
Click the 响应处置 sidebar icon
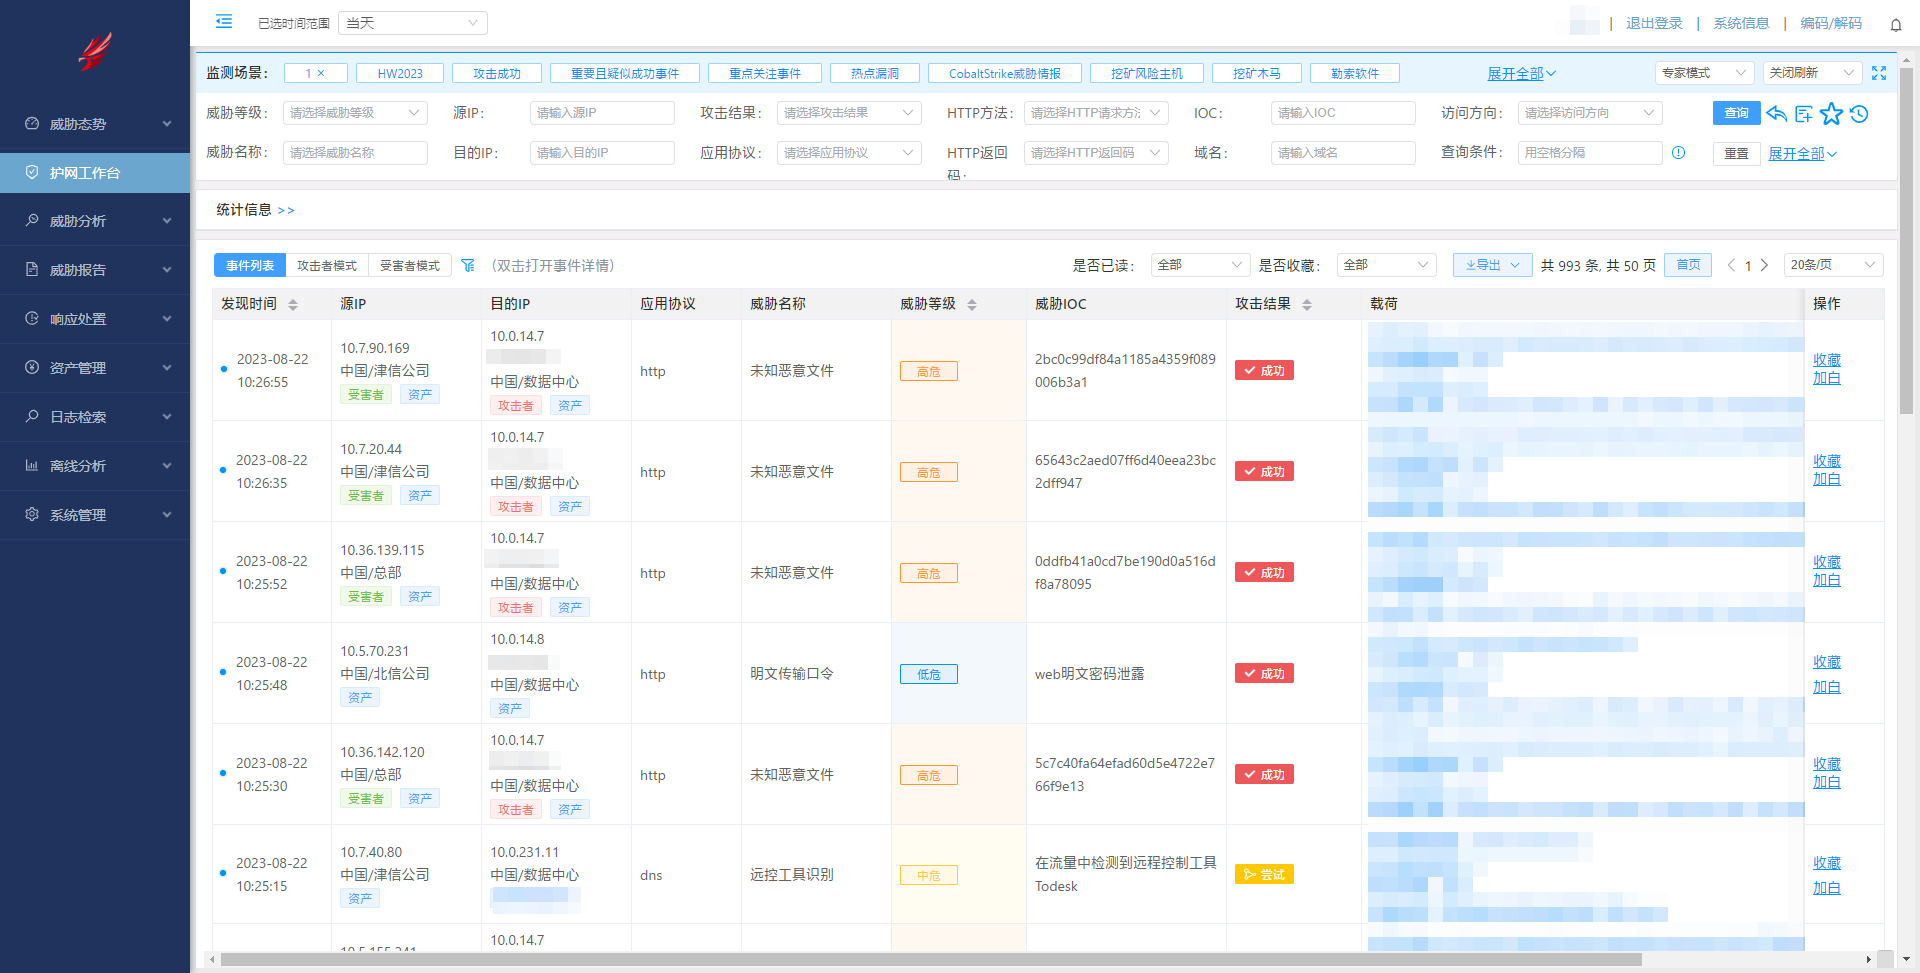(x=32, y=319)
